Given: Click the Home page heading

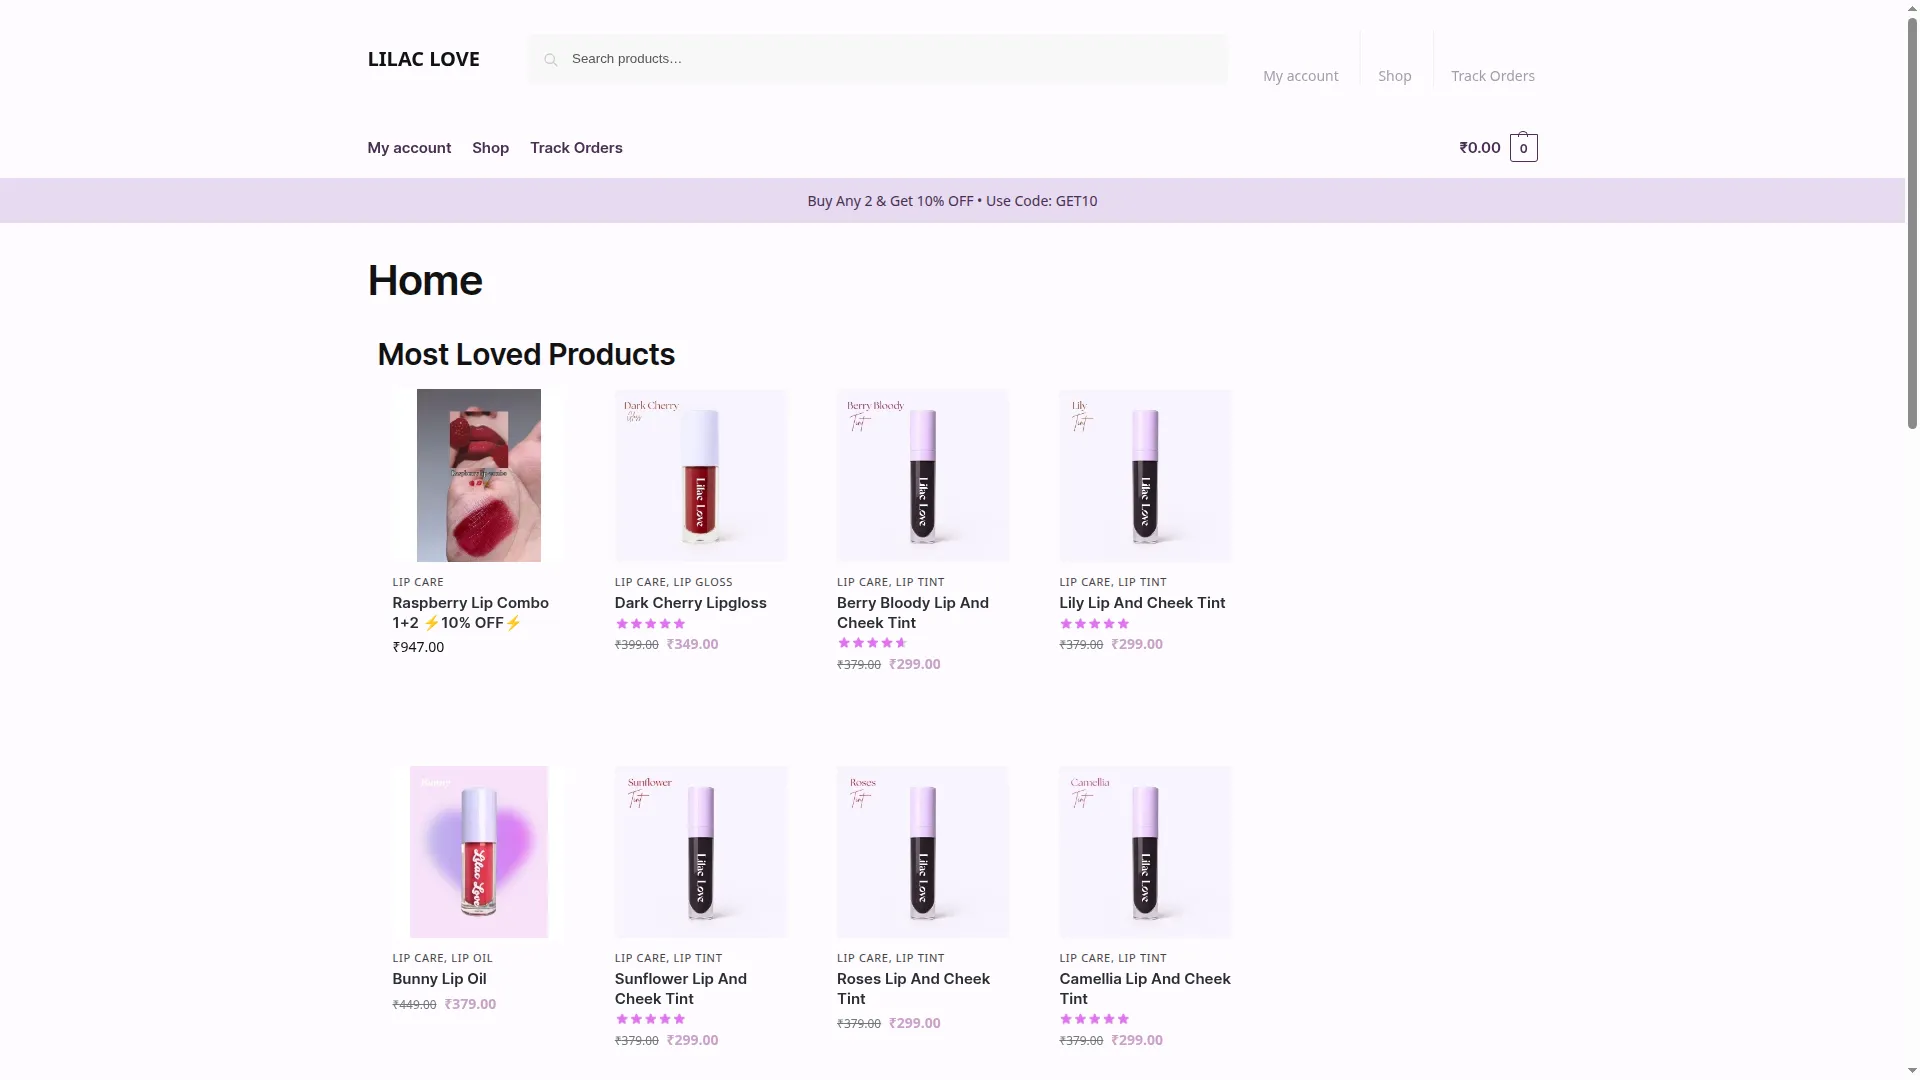Looking at the screenshot, I should (x=425, y=281).
